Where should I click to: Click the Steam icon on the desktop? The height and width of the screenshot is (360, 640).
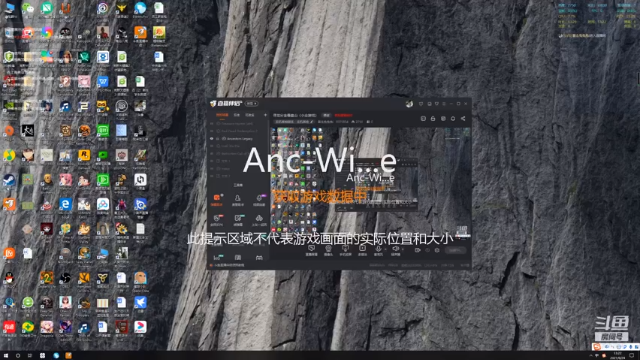[x=9, y=180]
